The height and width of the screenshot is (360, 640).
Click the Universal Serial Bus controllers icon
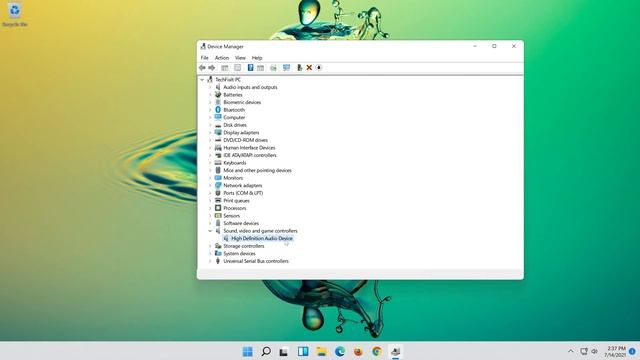pyautogui.click(x=218, y=261)
